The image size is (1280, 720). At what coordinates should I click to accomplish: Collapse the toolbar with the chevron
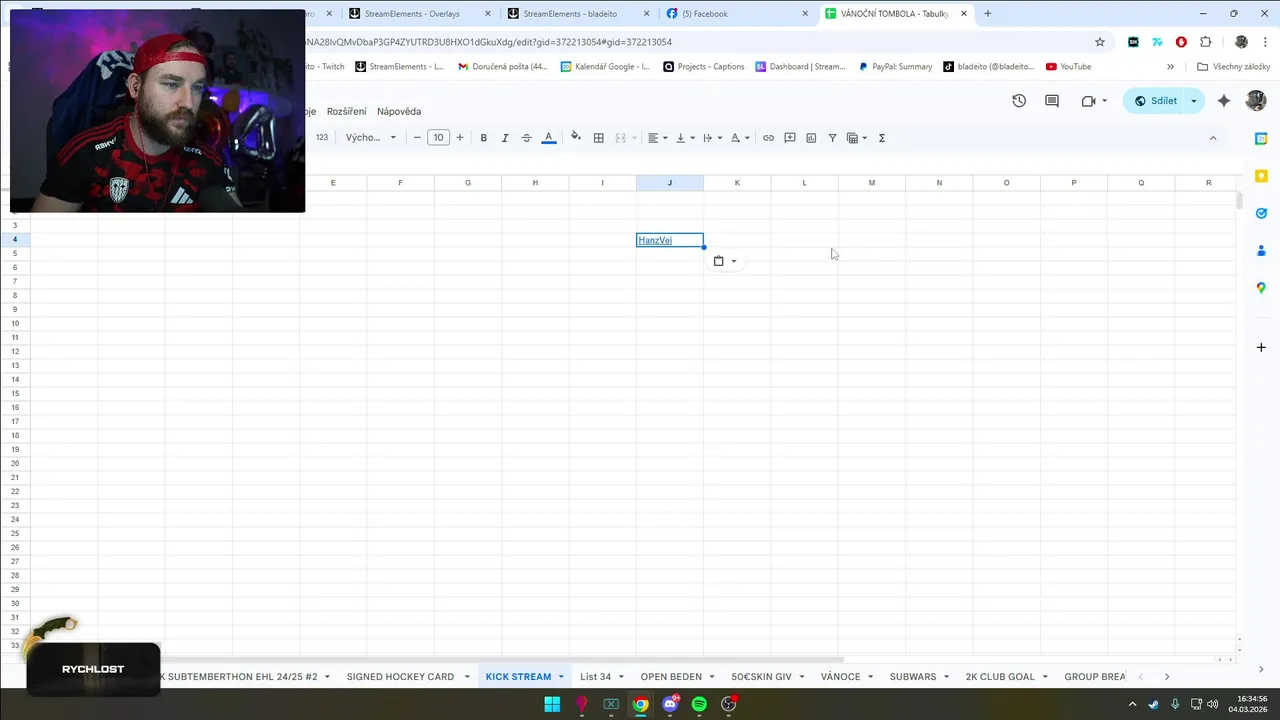pyautogui.click(x=1213, y=138)
